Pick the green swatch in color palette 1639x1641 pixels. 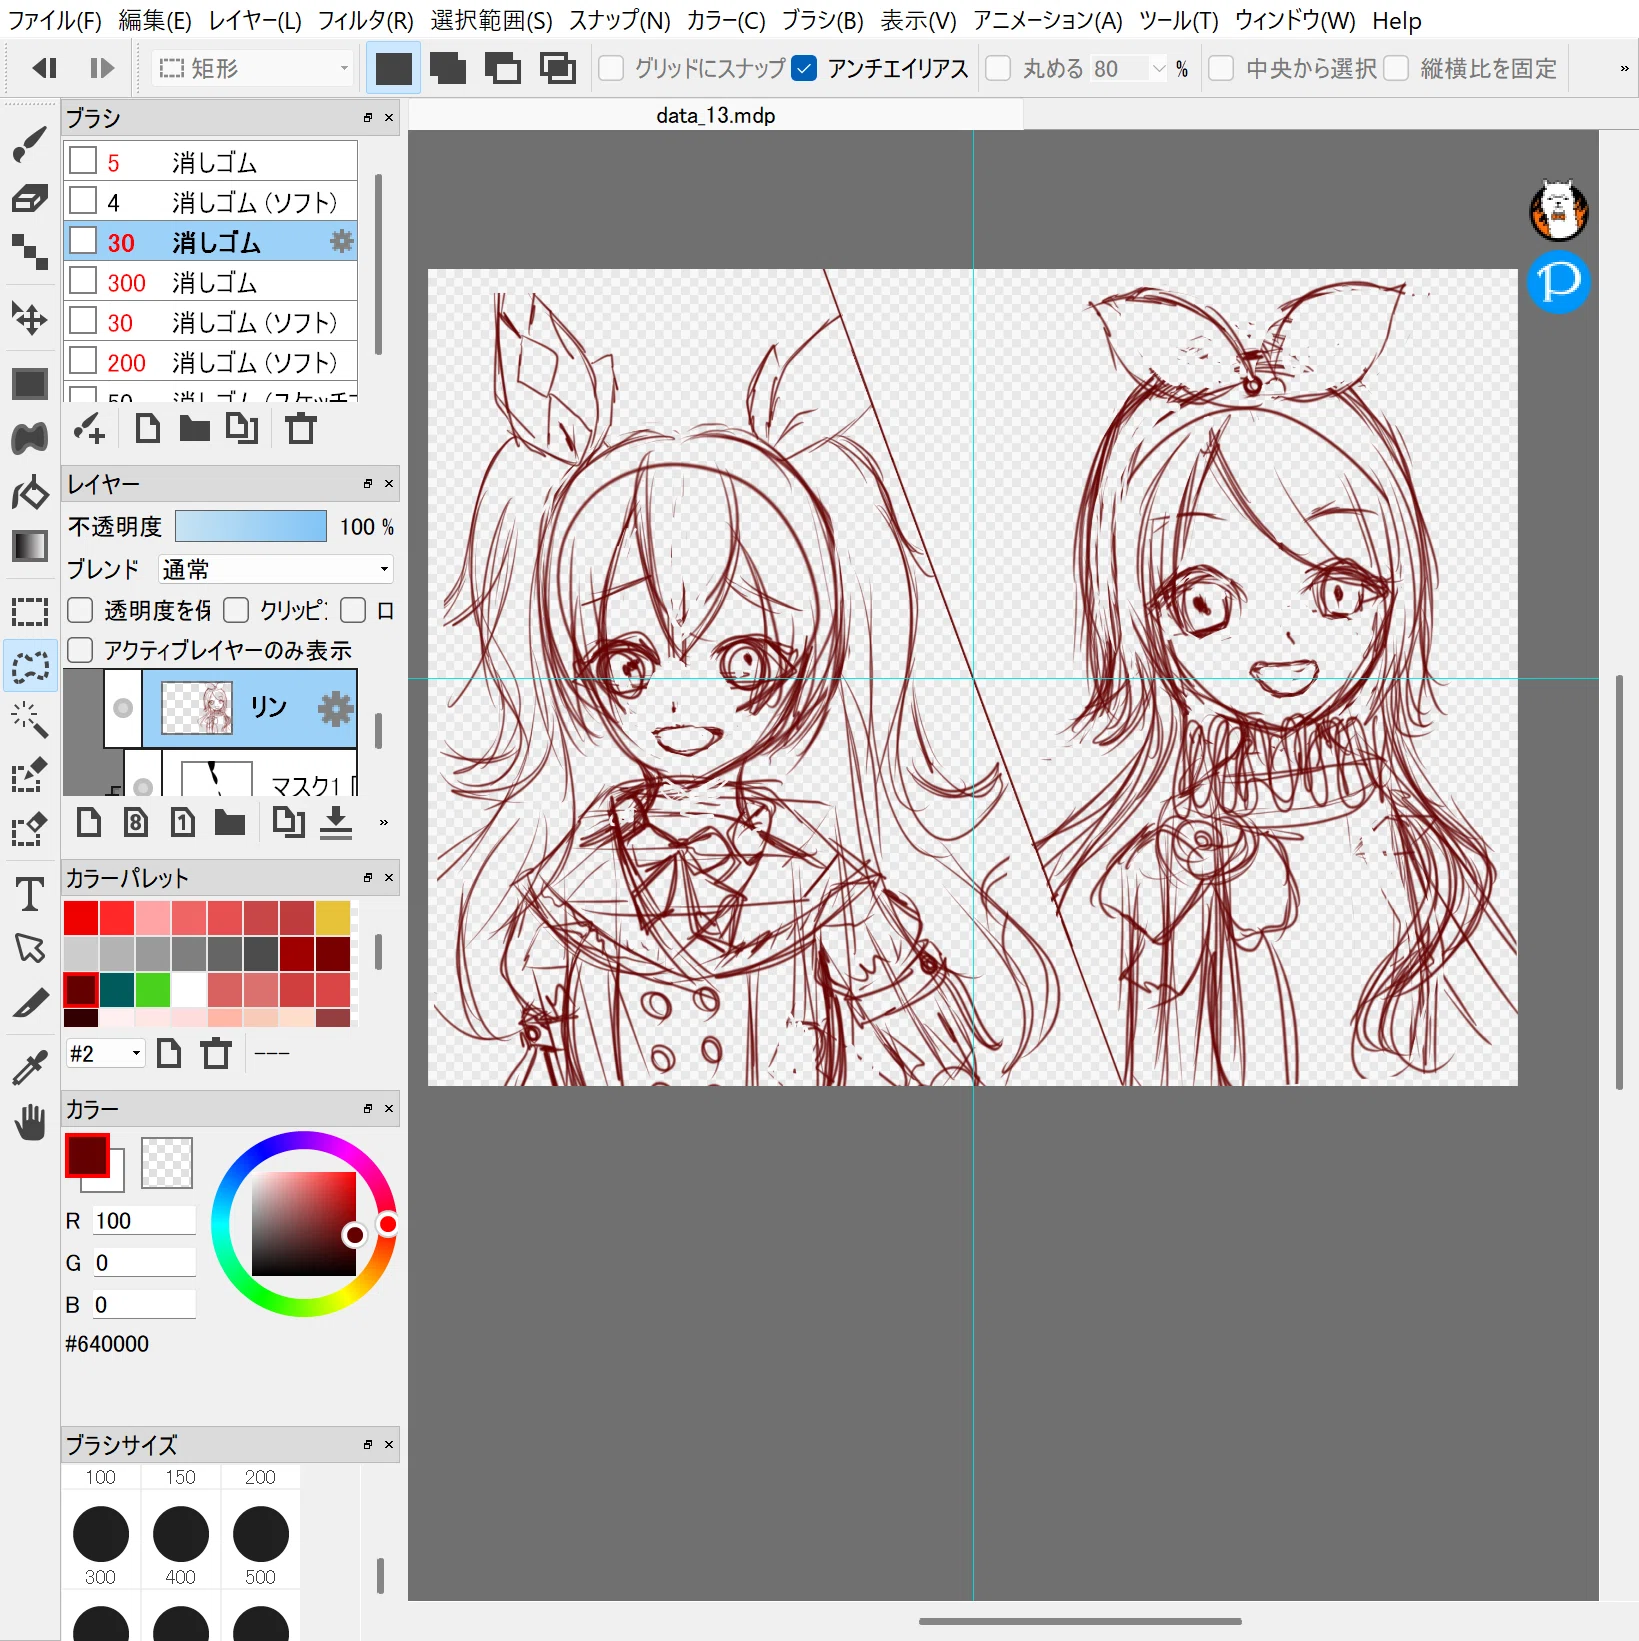point(153,989)
